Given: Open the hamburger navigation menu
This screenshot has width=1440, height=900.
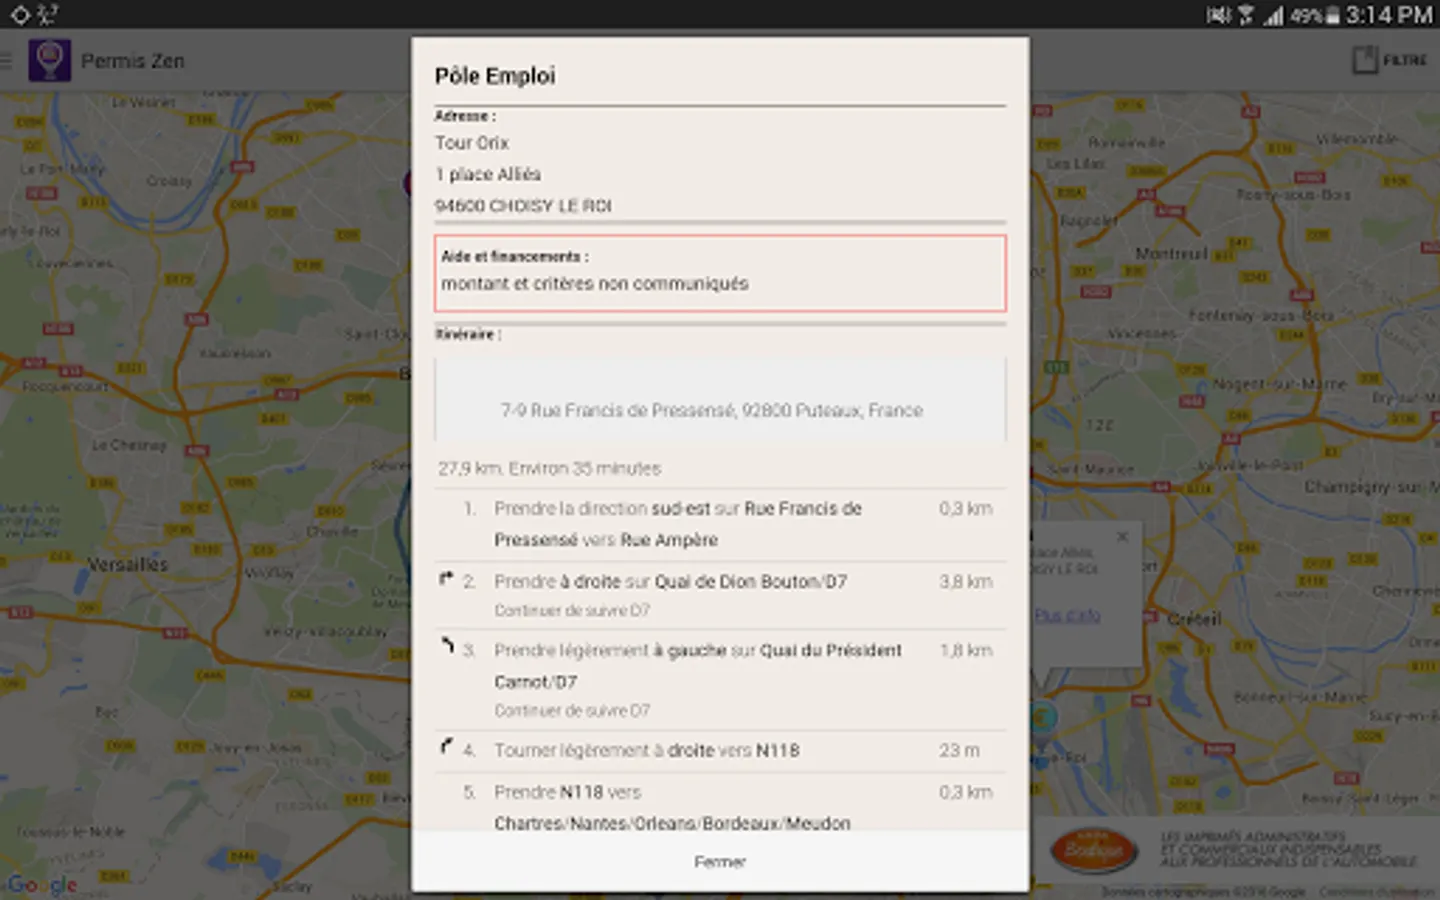Looking at the screenshot, I should tap(6, 61).
